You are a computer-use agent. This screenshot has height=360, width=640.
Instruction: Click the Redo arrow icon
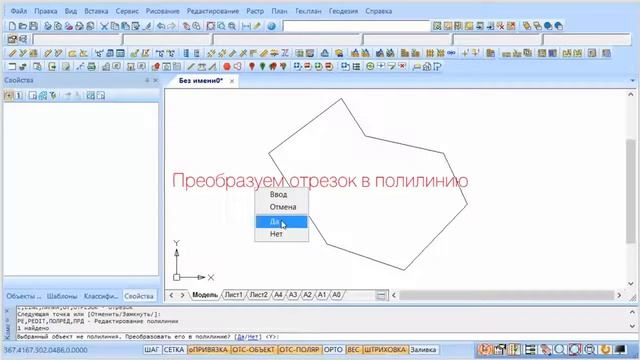[172, 26]
